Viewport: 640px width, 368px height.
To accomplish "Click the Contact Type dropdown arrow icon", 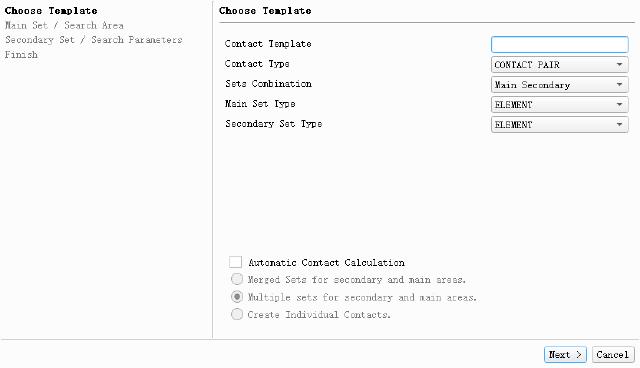I will pyautogui.click(x=619, y=64).
